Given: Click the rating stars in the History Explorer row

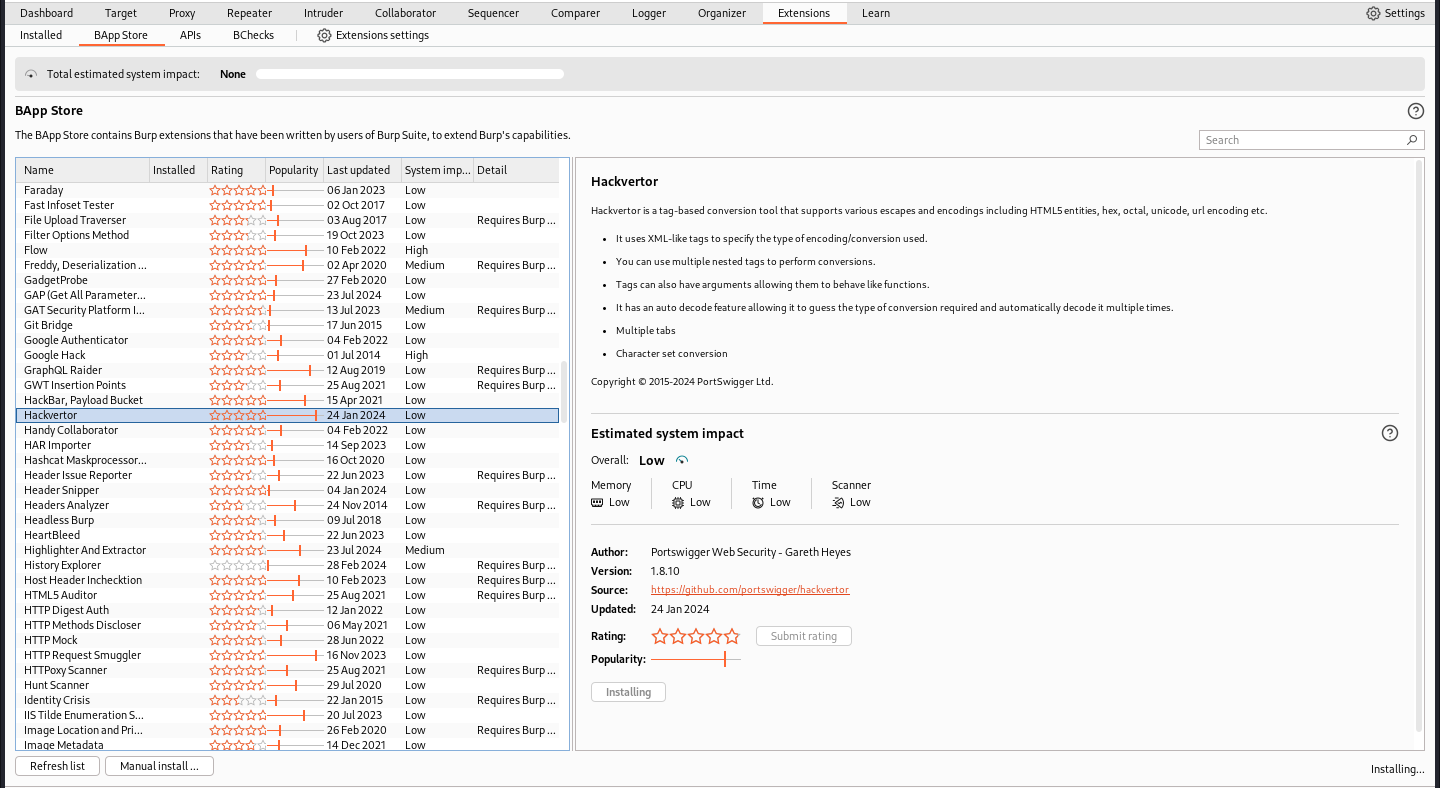Looking at the screenshot, I should point(239,565).
